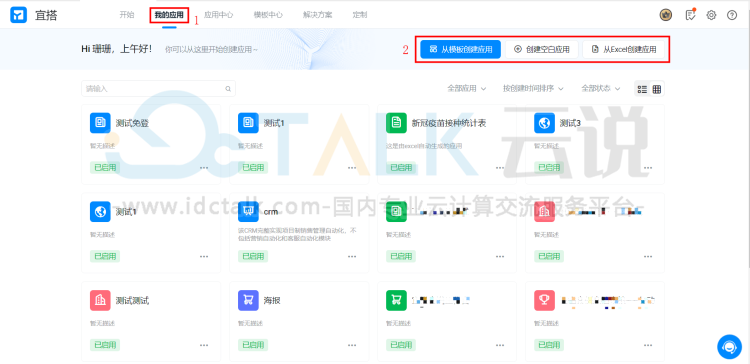Open the settings gear icon
The width and height of the screenshot is (750, 364).
711,15
